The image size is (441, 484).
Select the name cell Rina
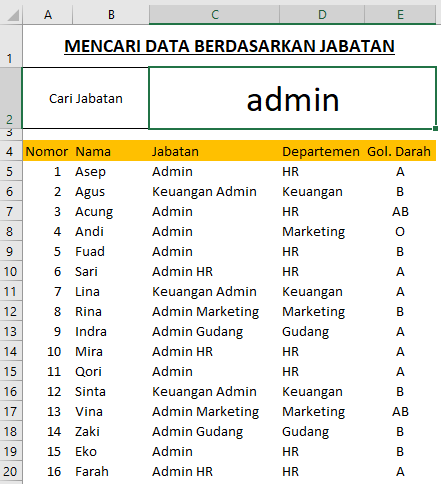click(x=111, y=311)
